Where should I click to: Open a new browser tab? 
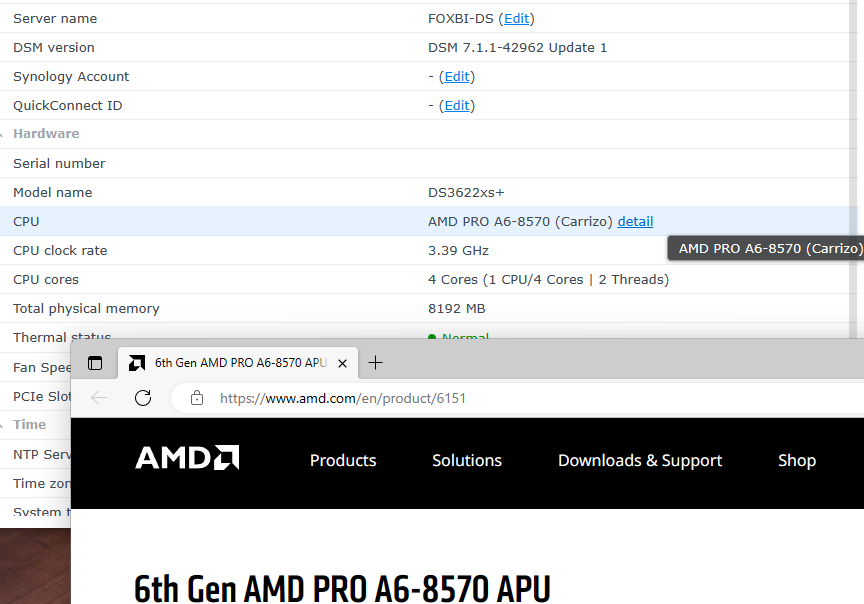coord(375,363)
